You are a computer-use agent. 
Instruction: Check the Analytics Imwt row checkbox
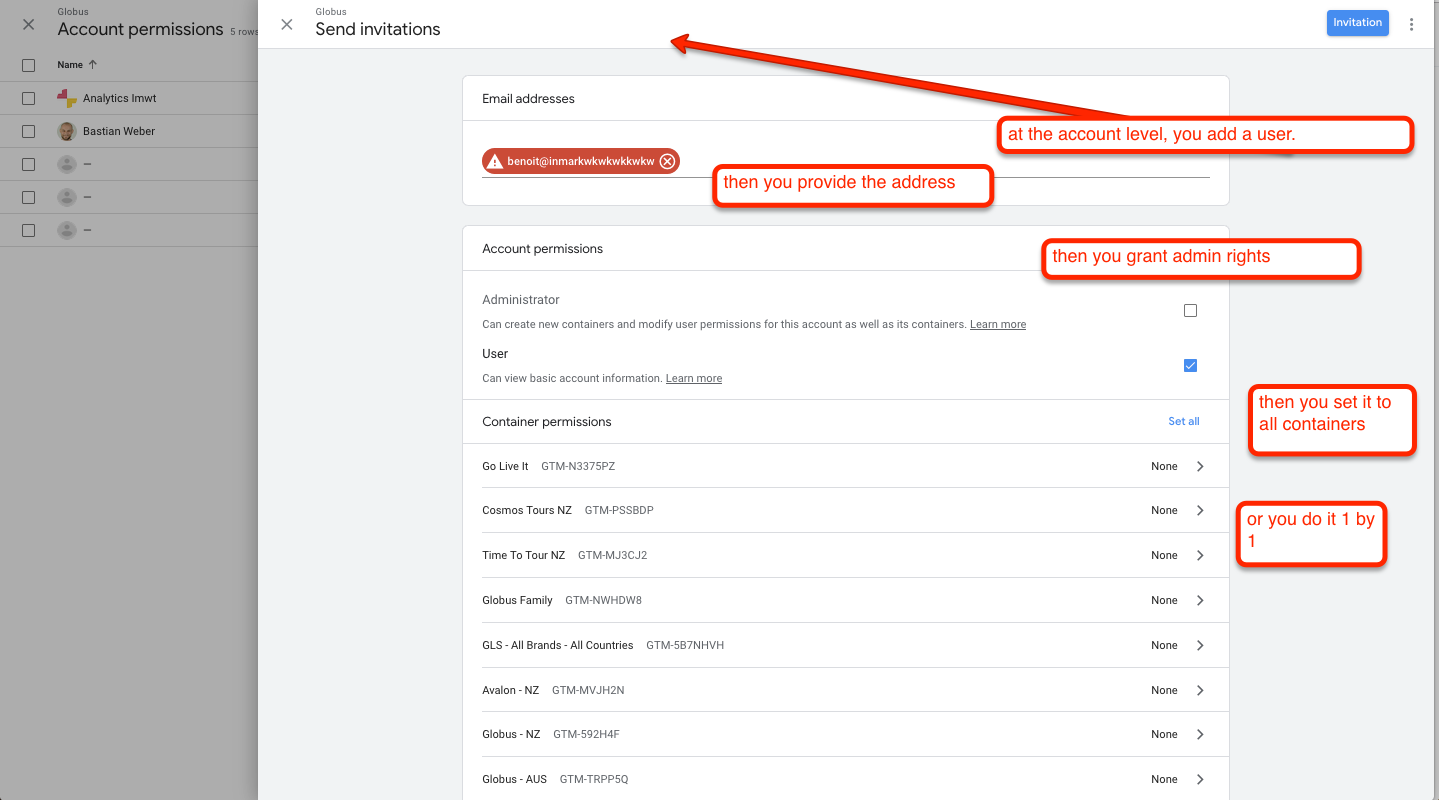28,98
